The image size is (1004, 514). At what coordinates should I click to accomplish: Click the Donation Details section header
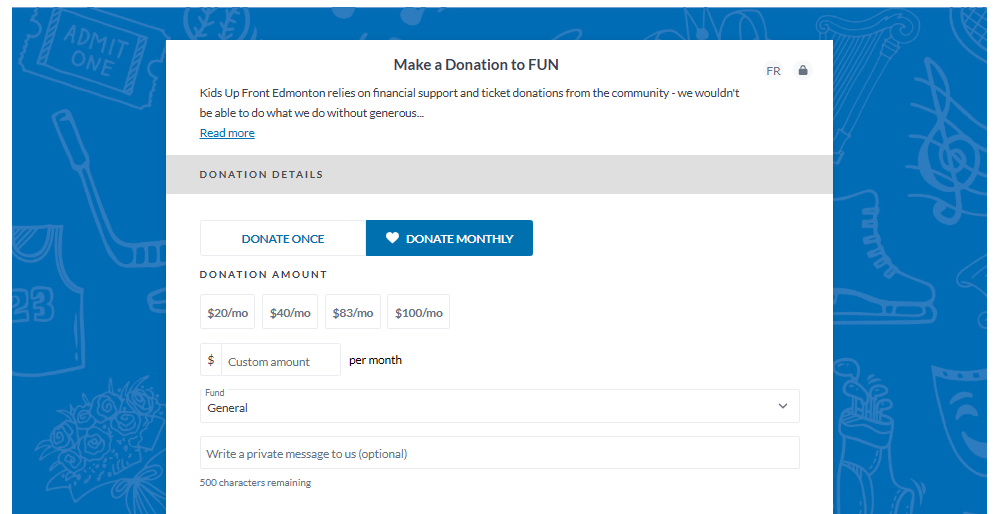pyautogui.click(x=261, y=174)
